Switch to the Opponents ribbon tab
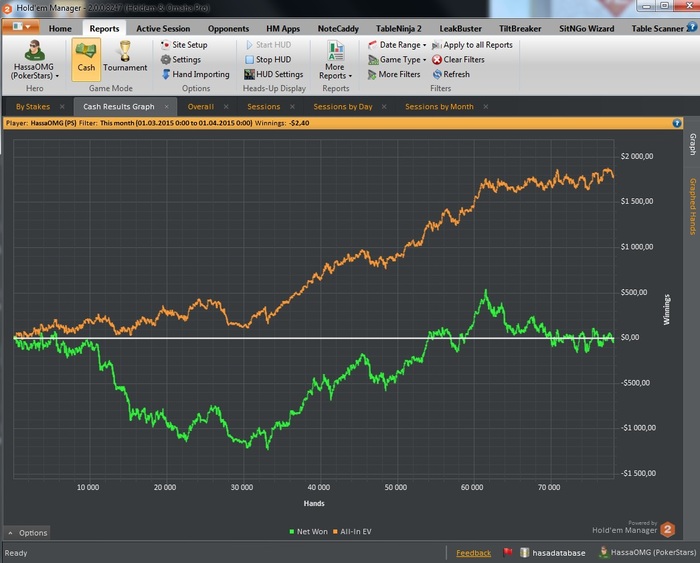The width and height of the screenshot is (700, 563). pos(228,29)
